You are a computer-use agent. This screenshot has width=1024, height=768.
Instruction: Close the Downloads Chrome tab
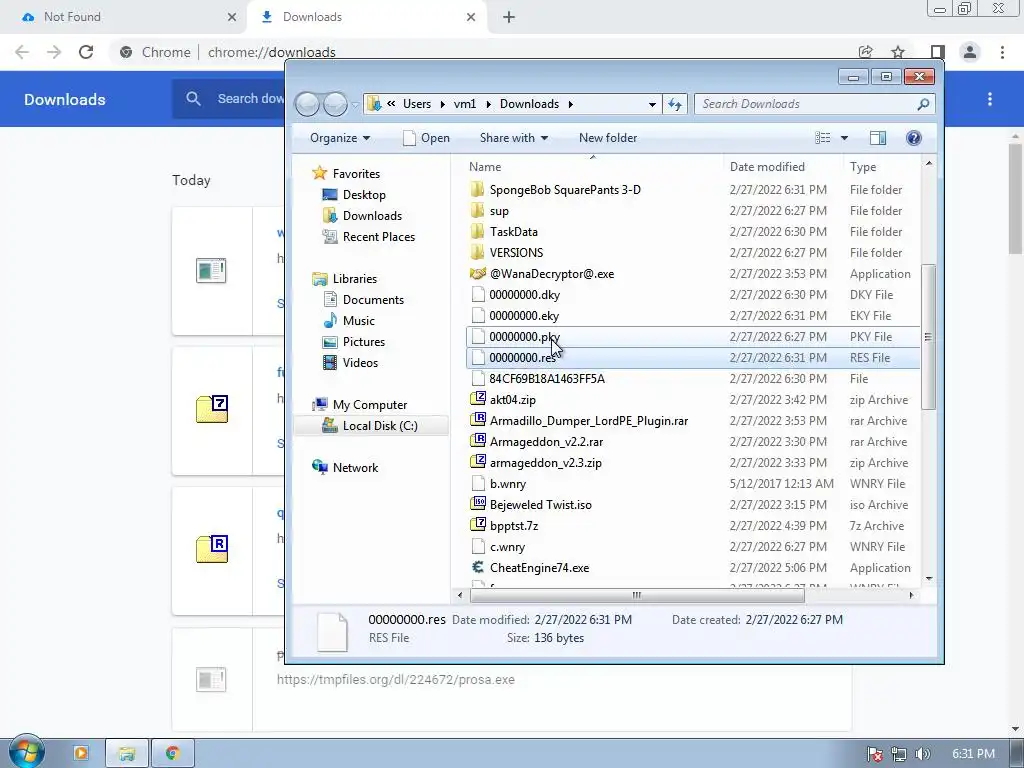click(471, 17)
